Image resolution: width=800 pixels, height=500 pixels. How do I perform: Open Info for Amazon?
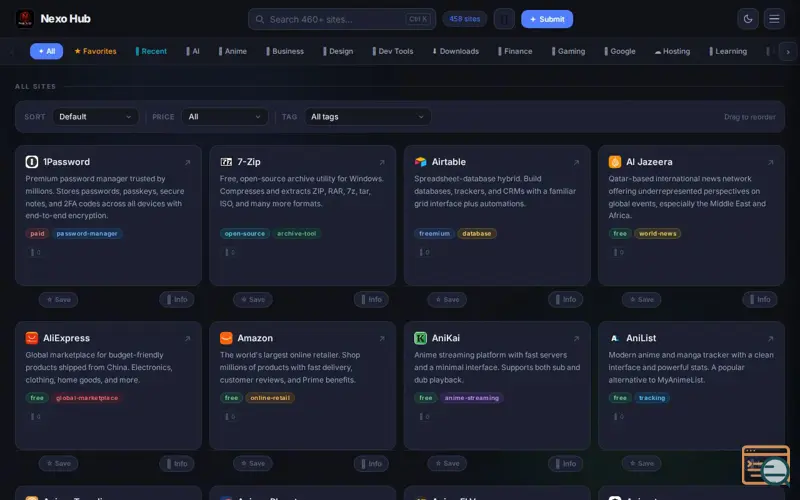371,463
